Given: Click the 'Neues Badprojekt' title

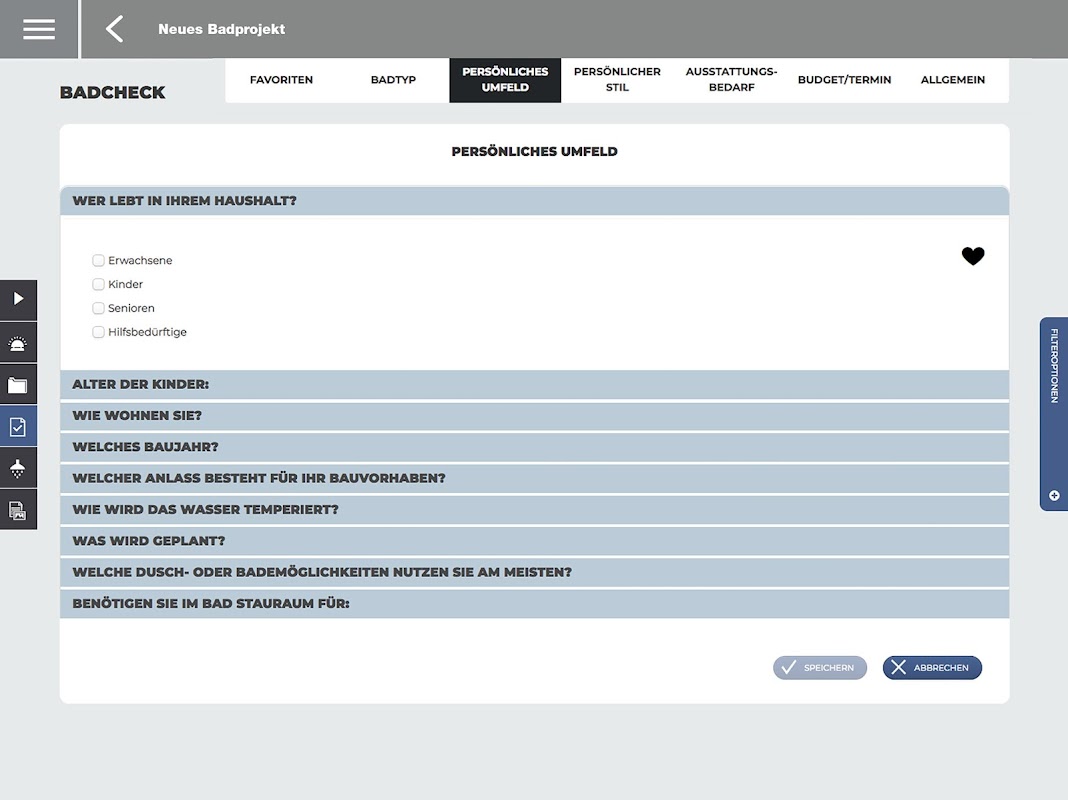Looking at the screenshot, I should click(x=221, y=29).
